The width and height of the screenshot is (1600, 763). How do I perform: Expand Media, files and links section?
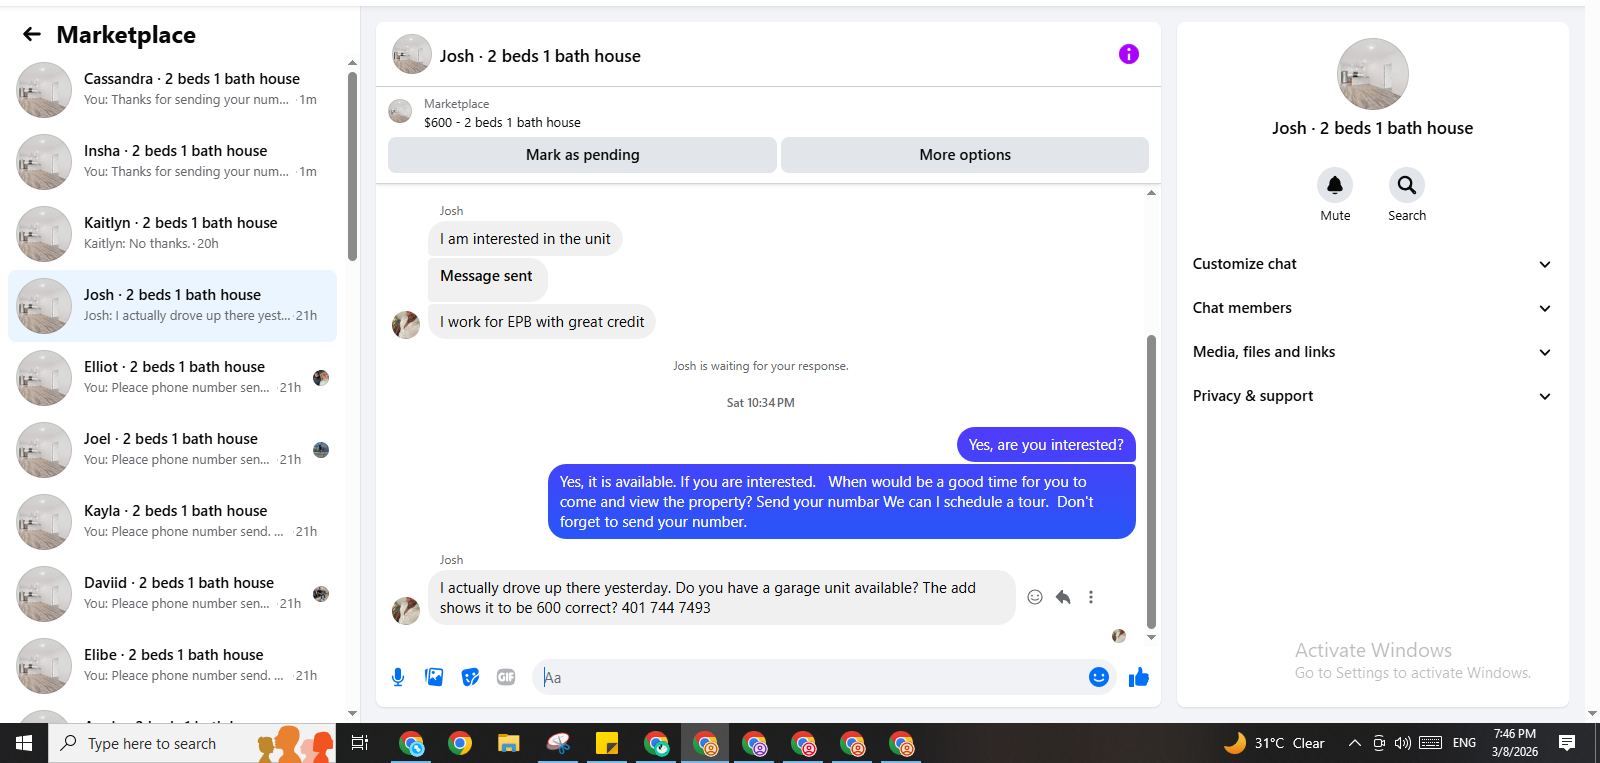(1372, 352)
